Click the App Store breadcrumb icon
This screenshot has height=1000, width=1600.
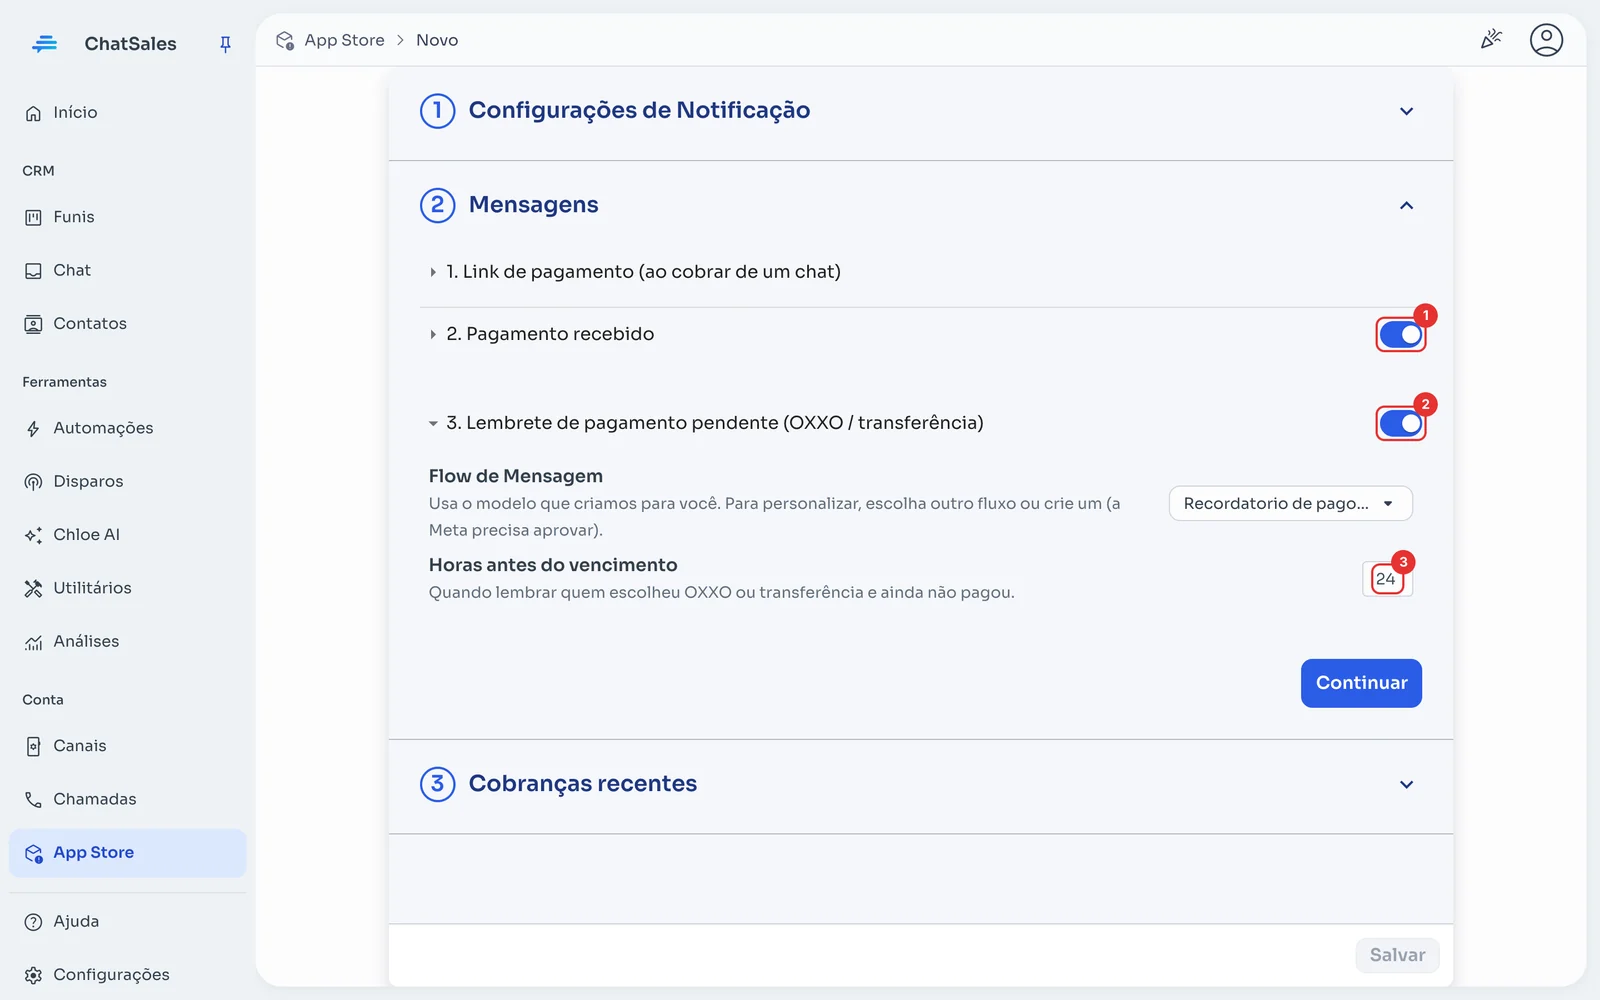pos(285,40)
